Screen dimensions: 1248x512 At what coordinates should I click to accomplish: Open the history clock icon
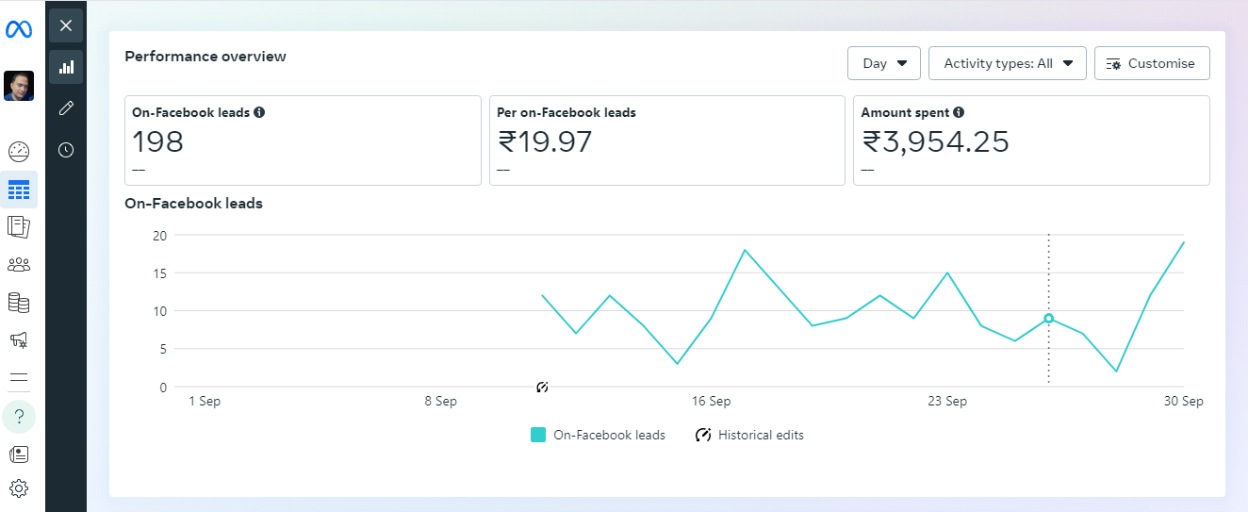[x=66, y=150]
